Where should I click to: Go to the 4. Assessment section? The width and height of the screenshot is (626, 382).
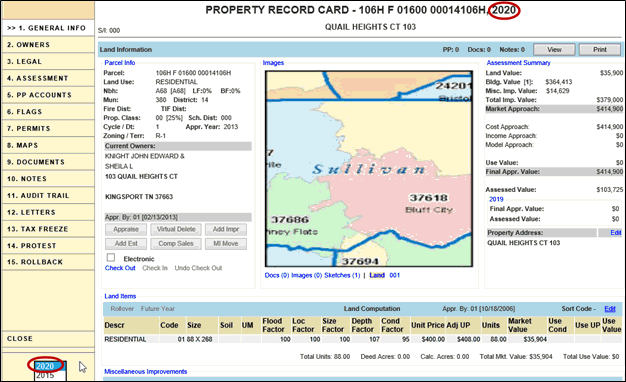tap(48, 78)
